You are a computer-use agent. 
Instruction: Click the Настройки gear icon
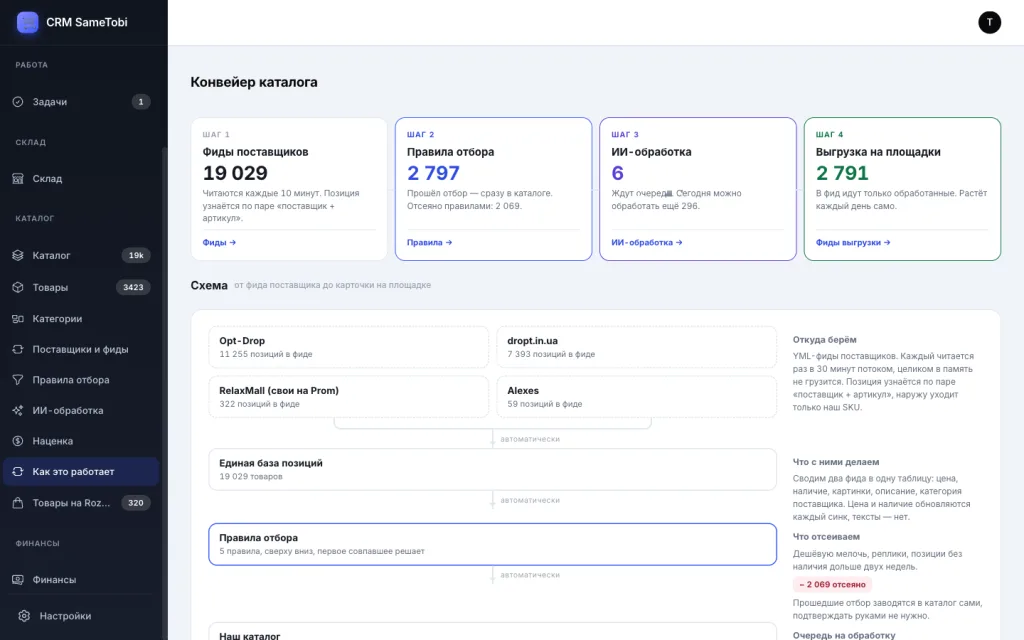click(x=24, y=616)
